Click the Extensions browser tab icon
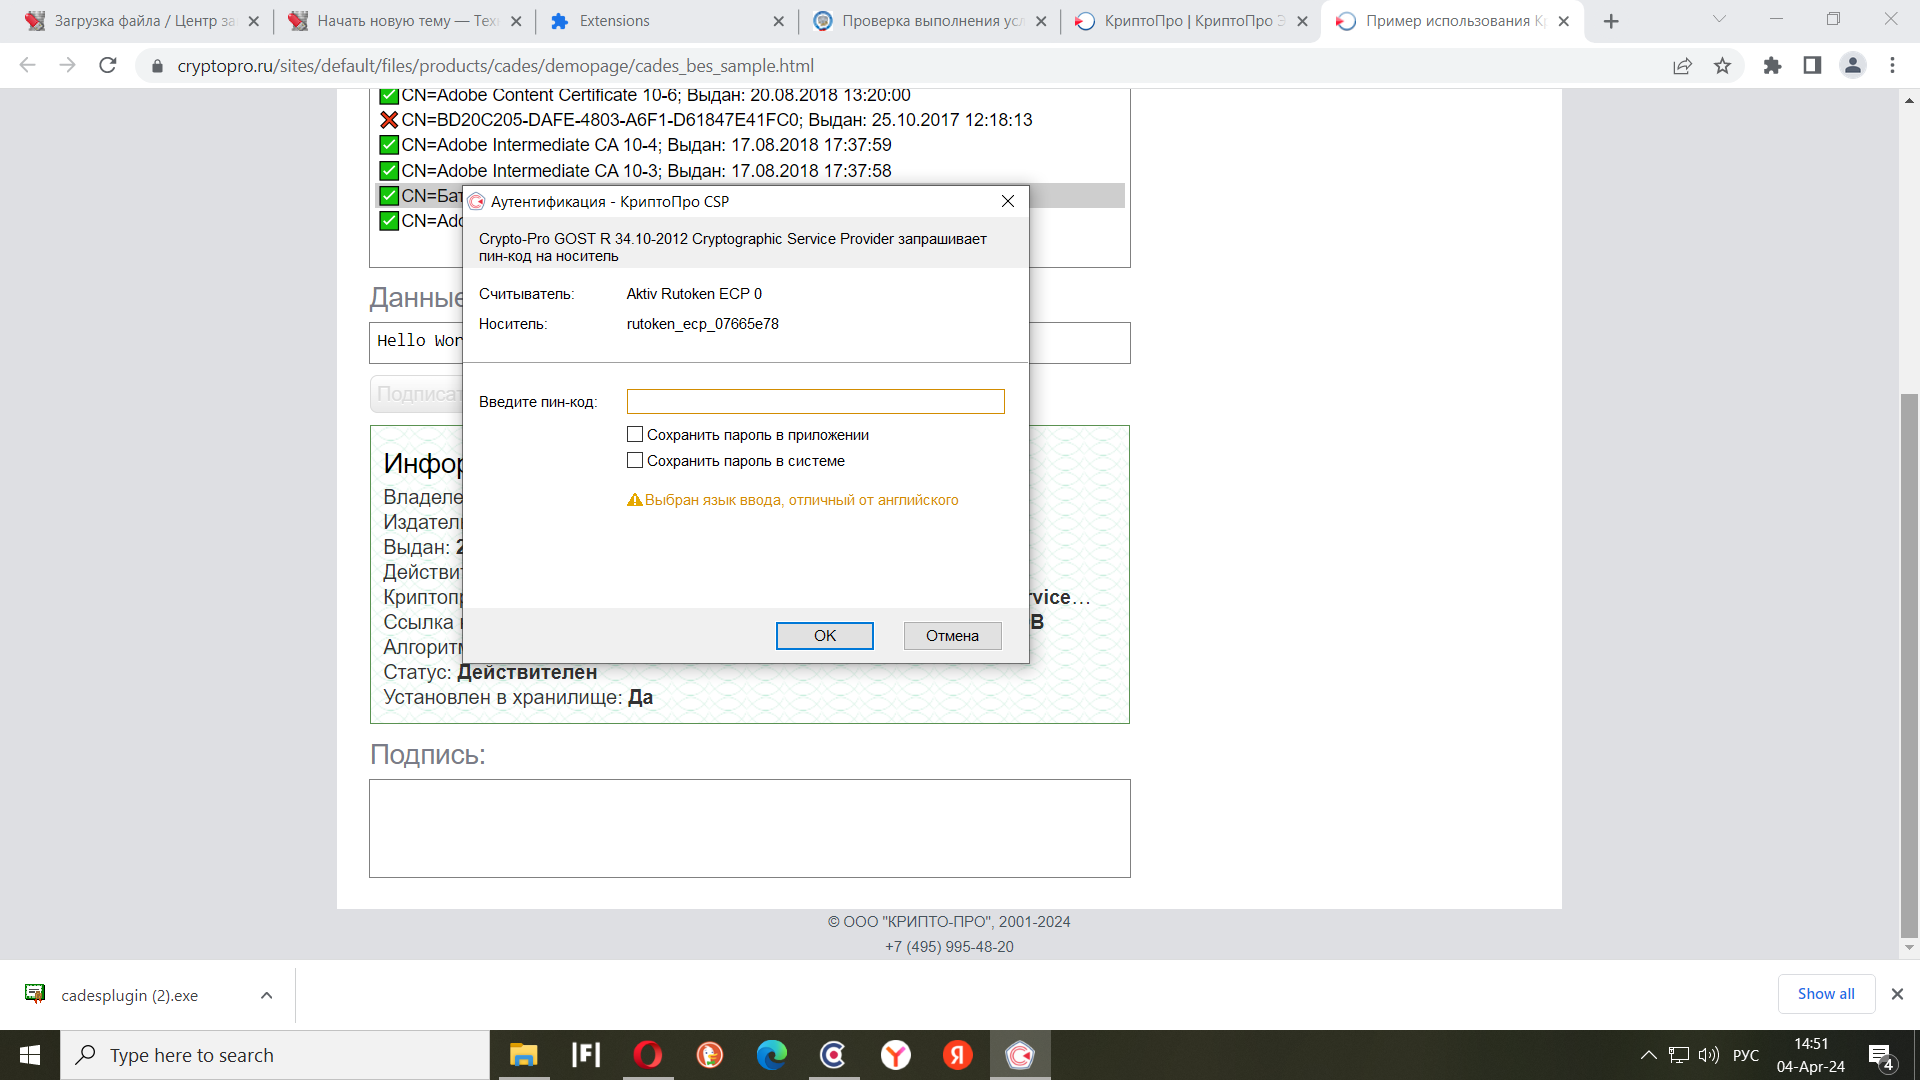1920x1080 pixels. 558,20
